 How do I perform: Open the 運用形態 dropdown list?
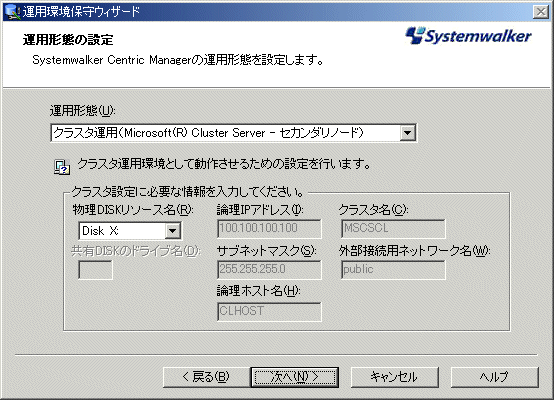click(407, 133)
